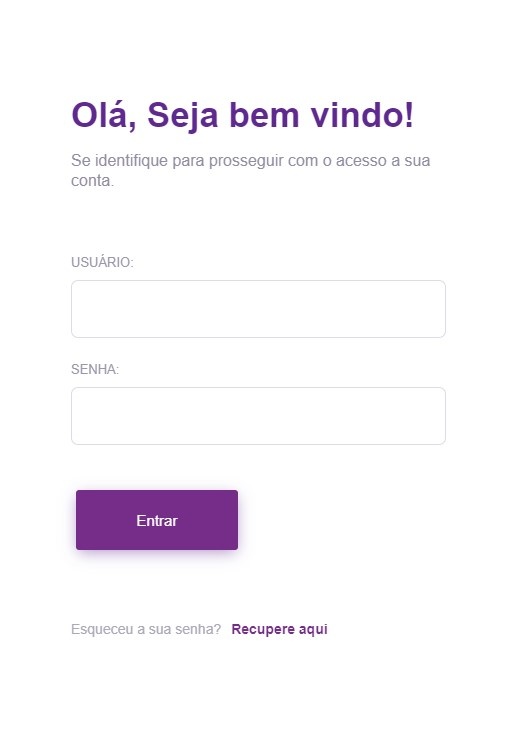
Task: Click the SENHA: field label
Action: tap(95, 369)
